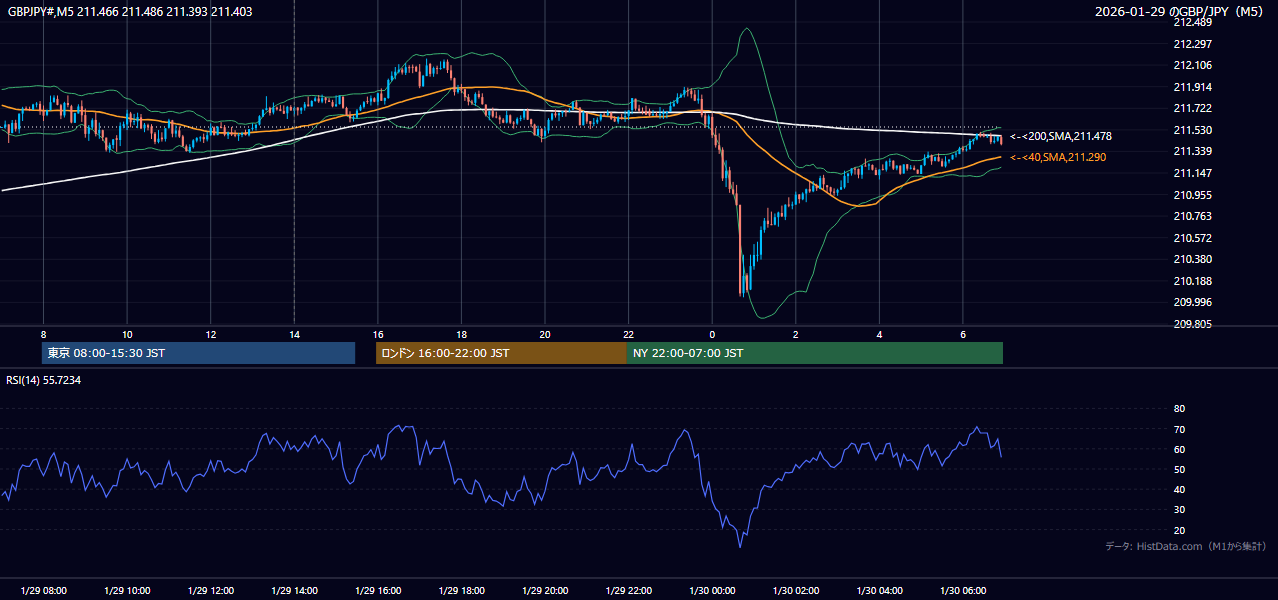Click the bottom date label 1/29 08:00

point(44,590)
